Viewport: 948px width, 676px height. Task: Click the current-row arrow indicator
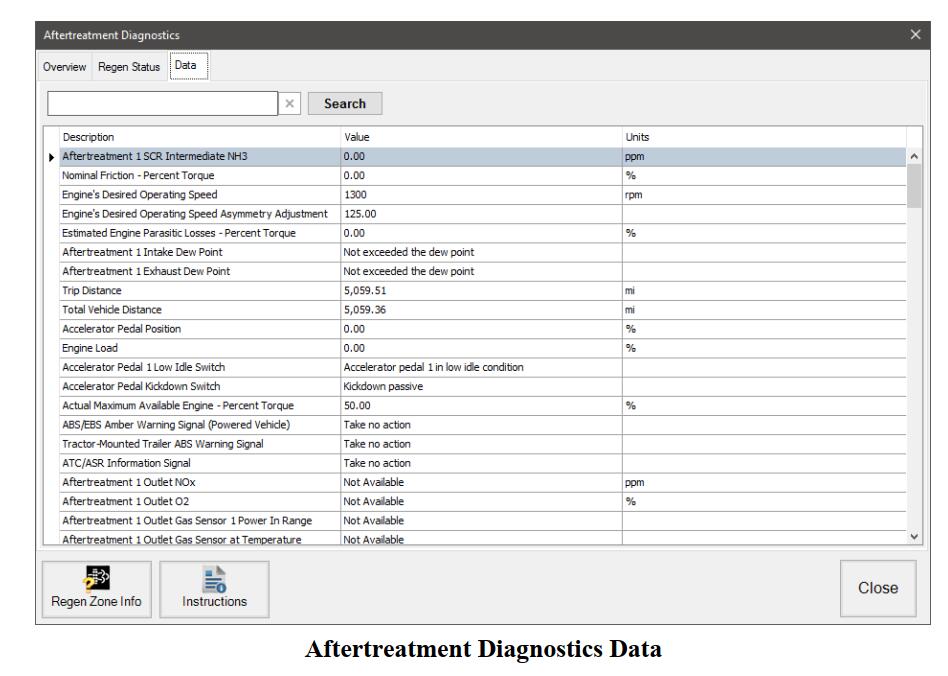click(51, 157)
